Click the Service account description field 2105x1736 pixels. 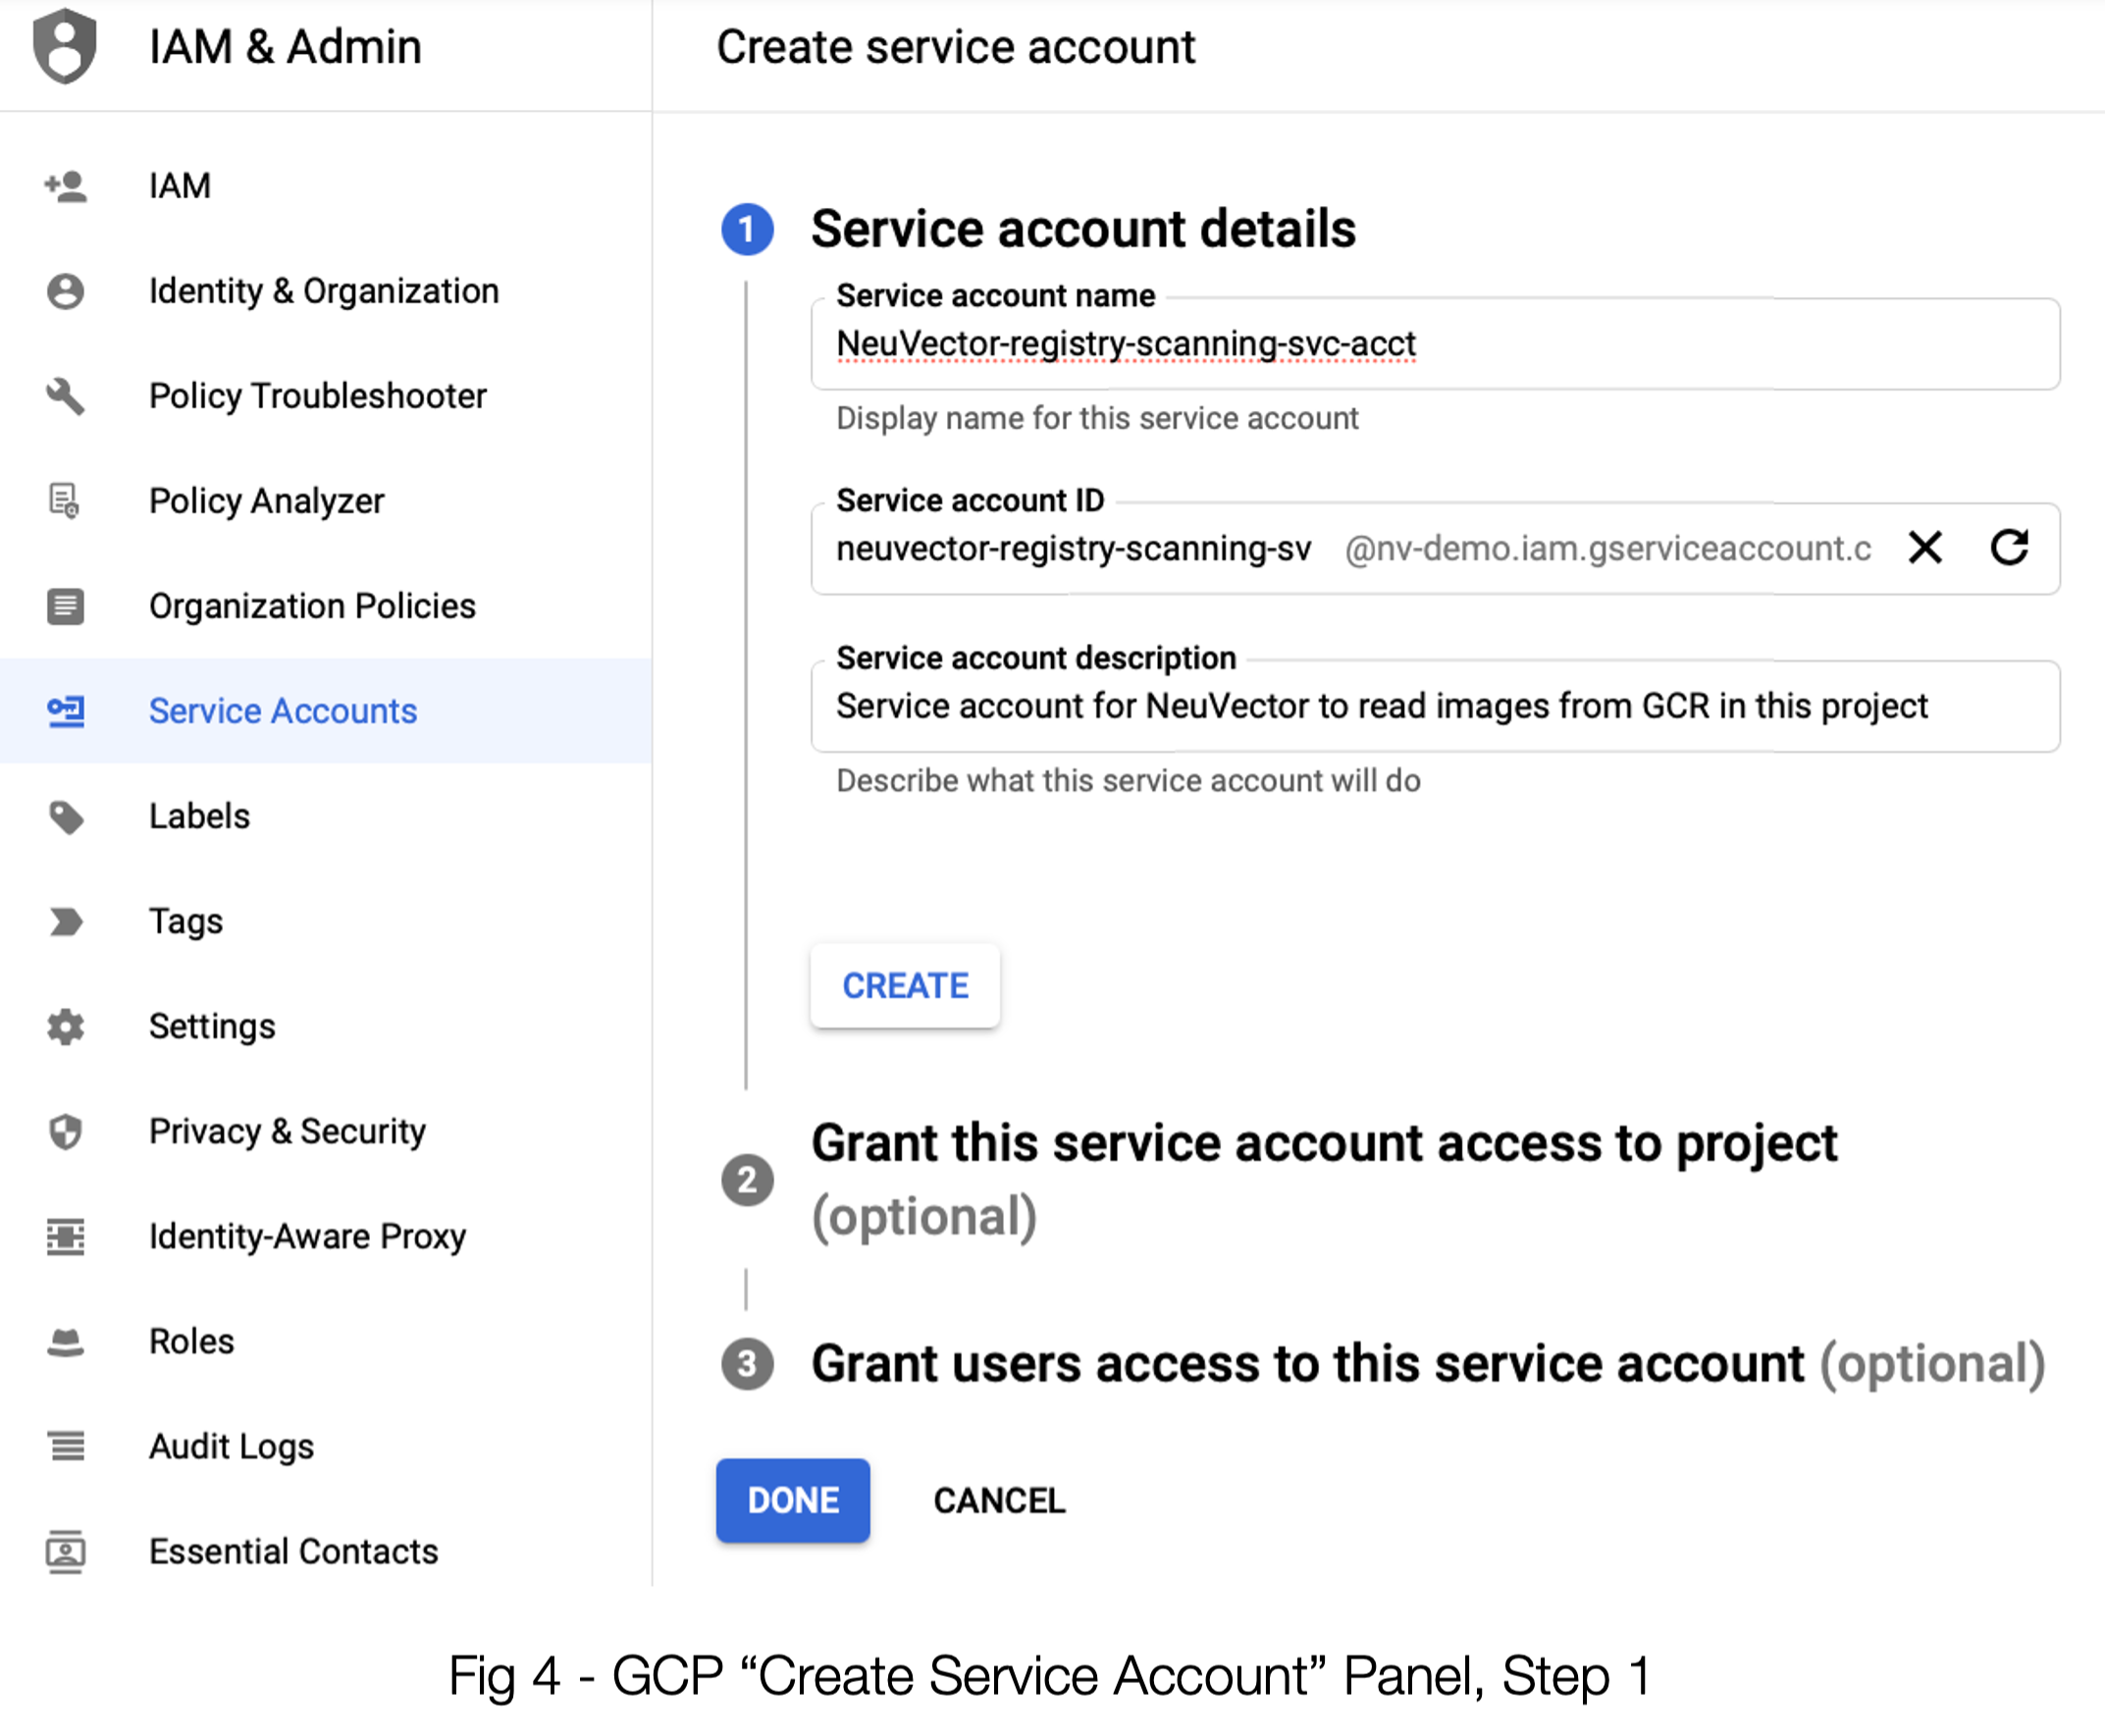[x=1434, y=707]
